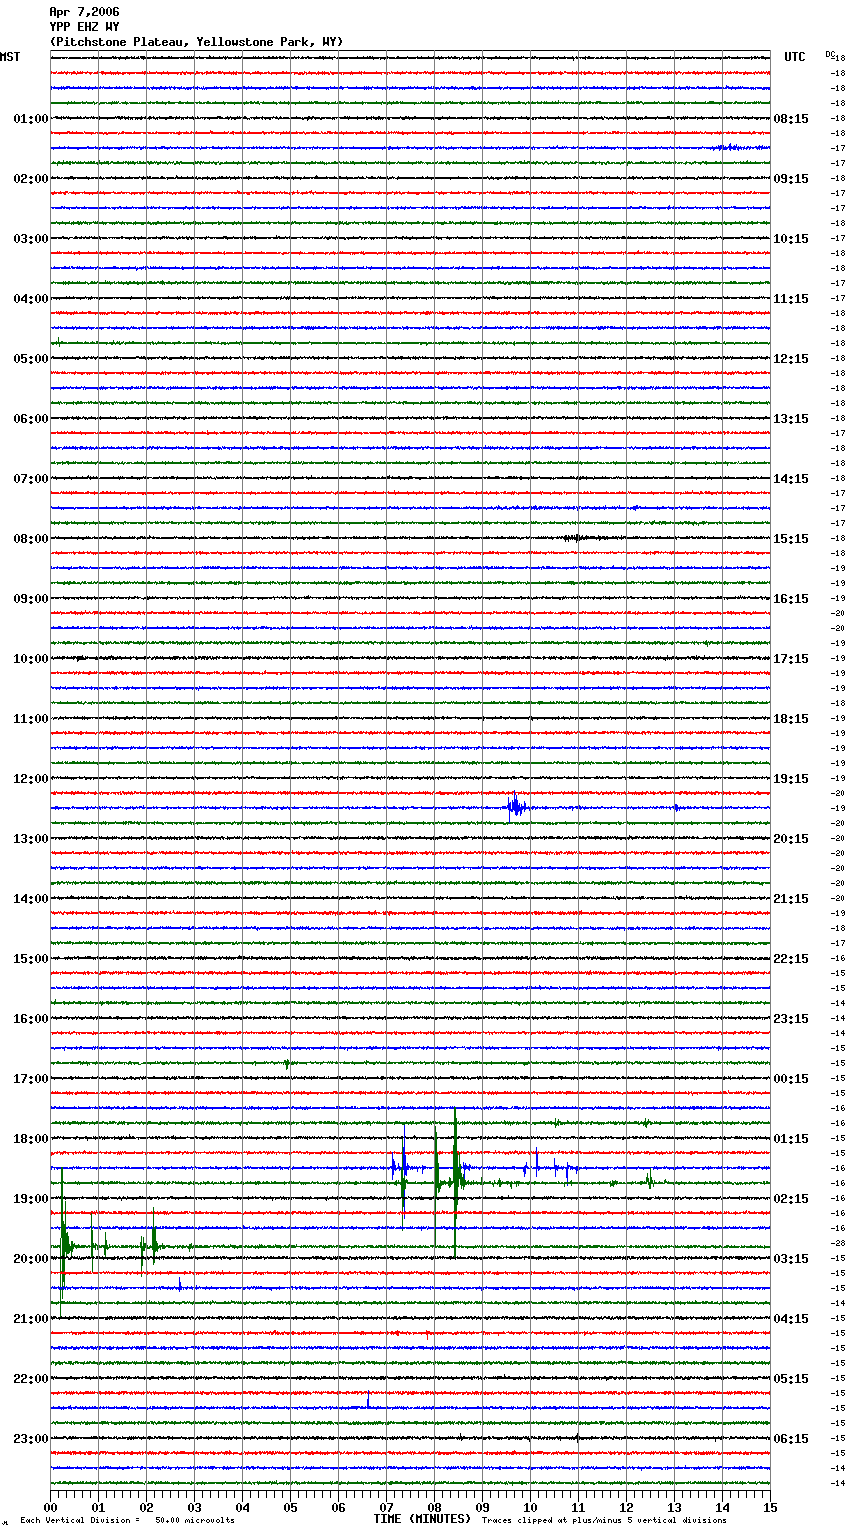
Task: Click the 'Traces clipped at plus/minus 5 vertical divisions' note
Action: [x=605, y=1520]
